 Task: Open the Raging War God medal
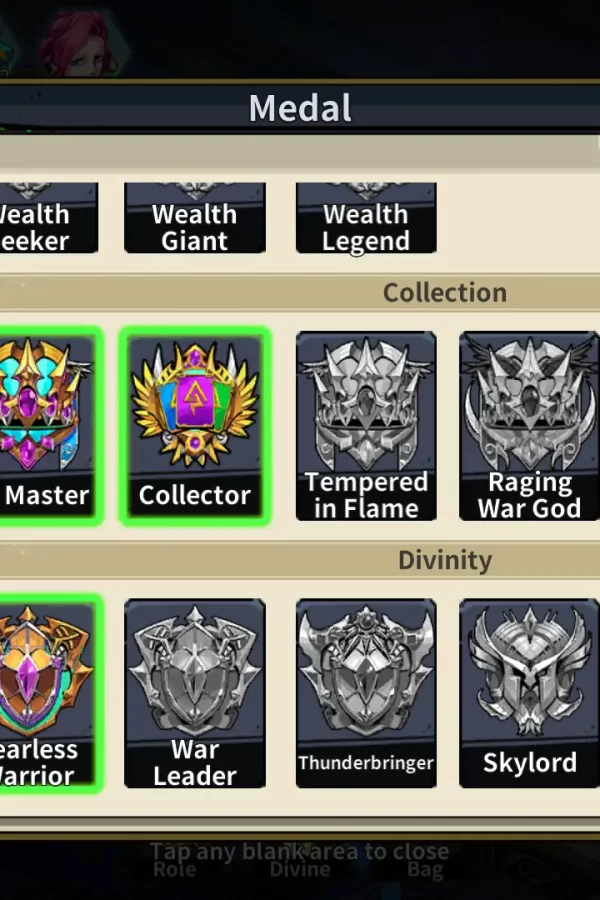(x=529, y=426)
